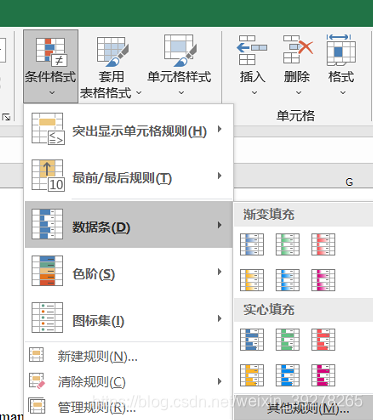Screen dimensions: 373x420
Task: Choose 管理规则(R)... menu entry
Action: [129, 406]
